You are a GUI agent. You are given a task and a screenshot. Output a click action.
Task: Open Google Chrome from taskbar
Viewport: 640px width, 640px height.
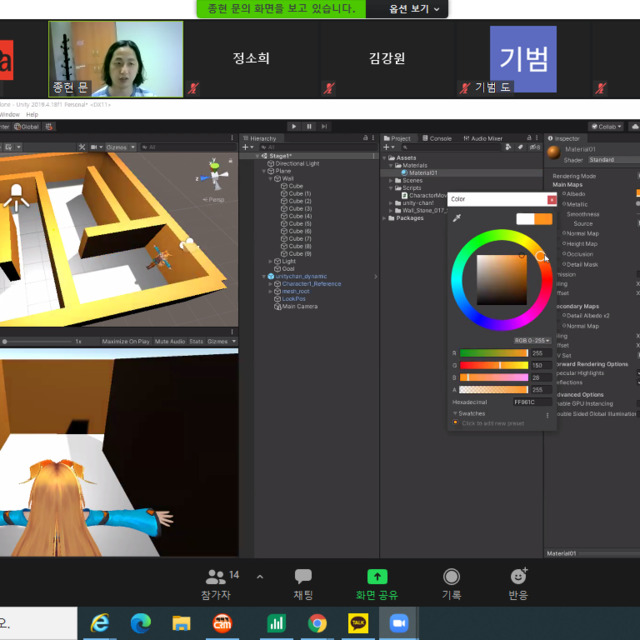pos(317,623)
